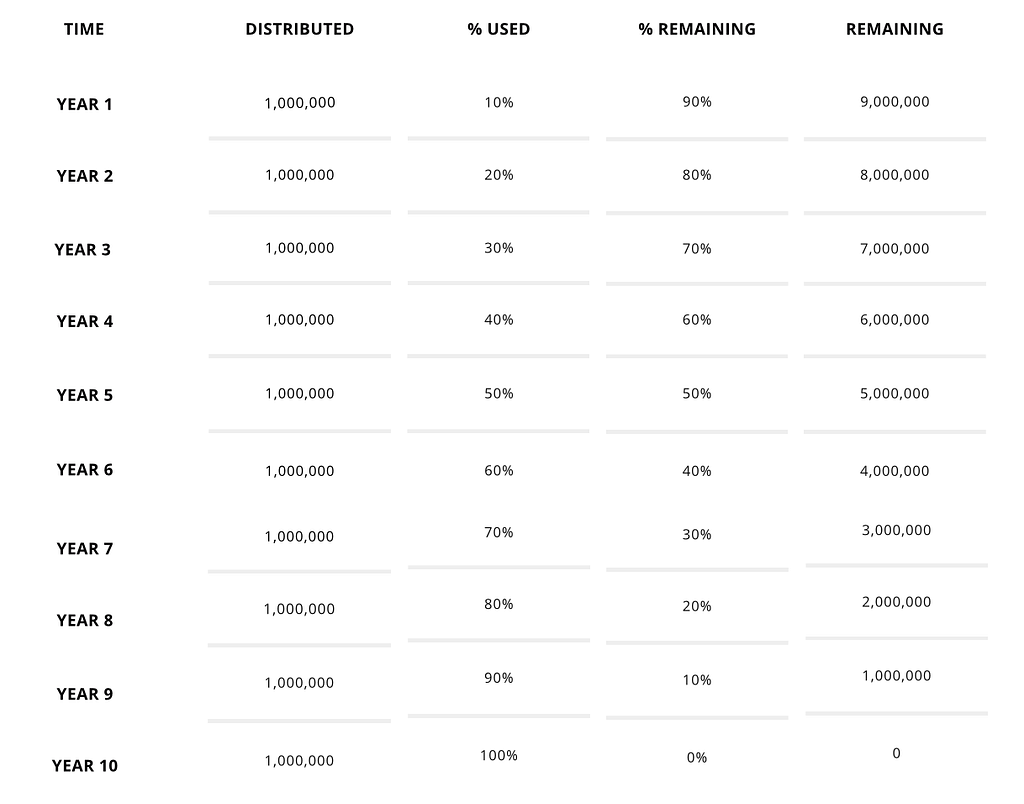Click Year 1 remaining value 9,000,000

pos(895,102)
